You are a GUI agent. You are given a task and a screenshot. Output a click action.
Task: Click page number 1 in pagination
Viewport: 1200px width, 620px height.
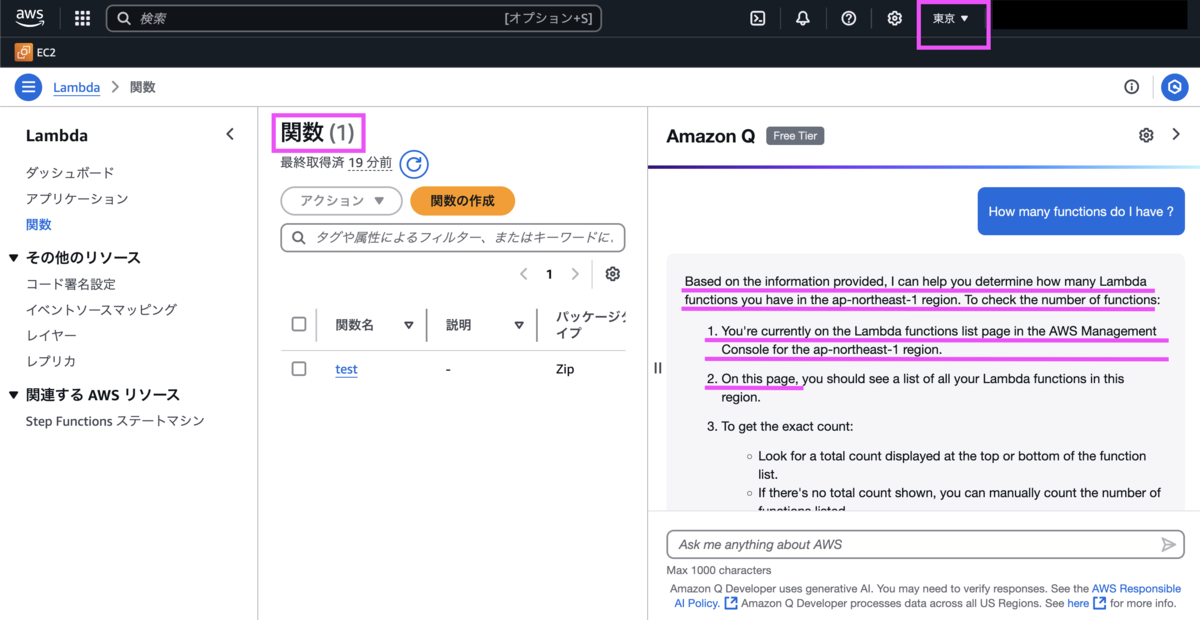549,274
